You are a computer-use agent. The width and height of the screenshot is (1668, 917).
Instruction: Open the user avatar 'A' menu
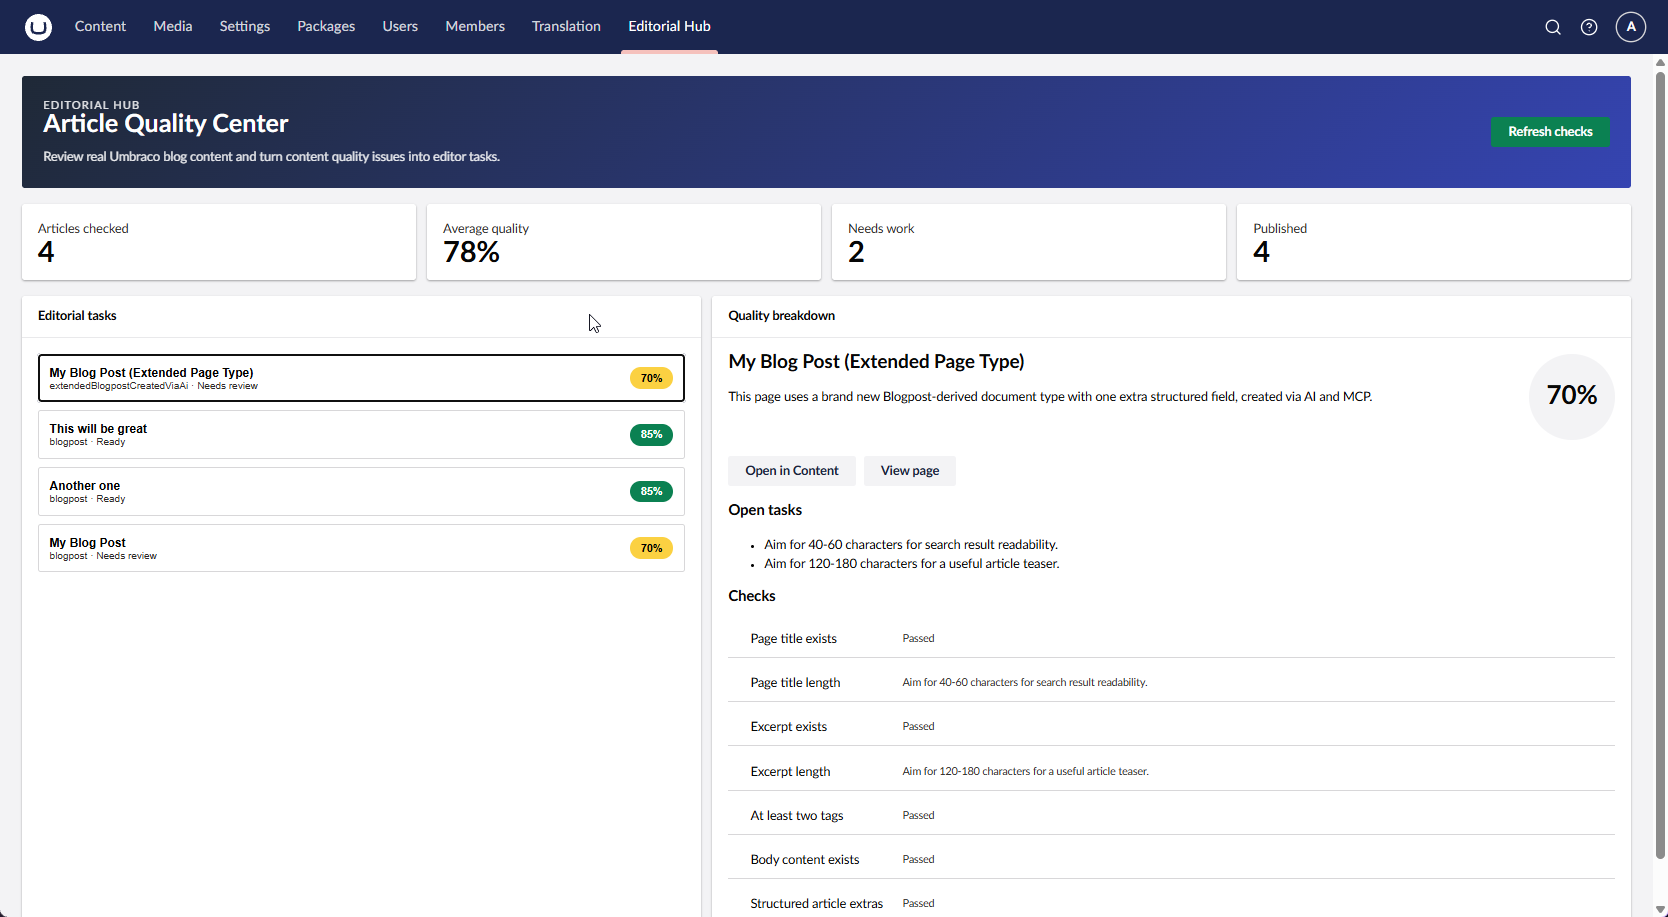1631,27
